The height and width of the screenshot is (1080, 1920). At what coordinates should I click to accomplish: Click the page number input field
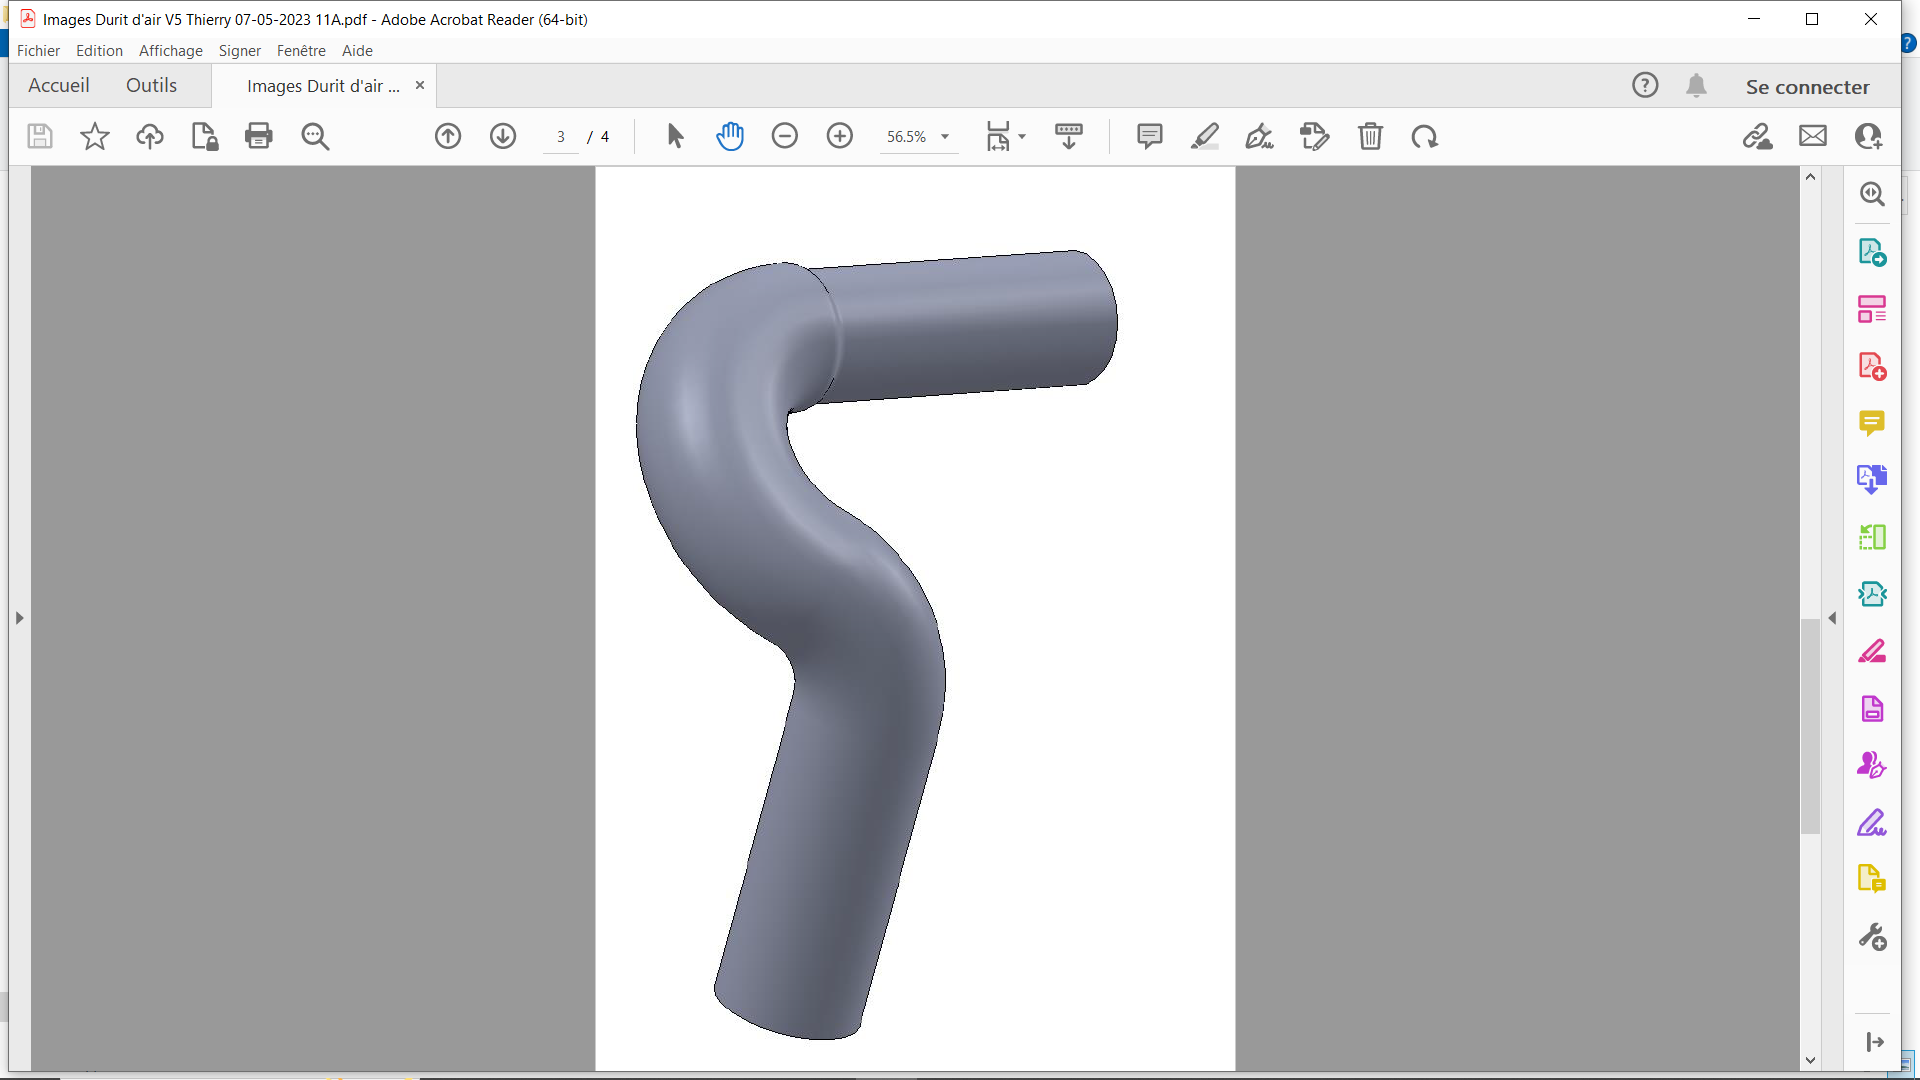coord(561,137)
